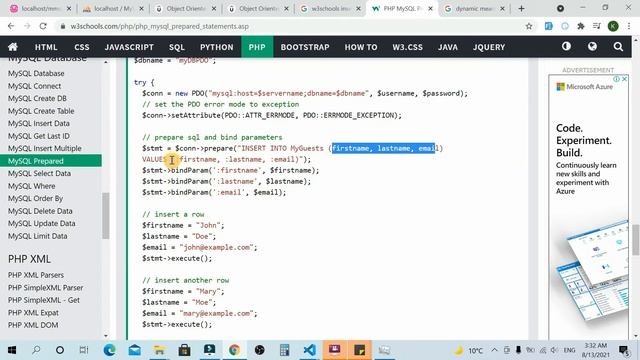Go to the W3Schools home icon

(x=13, y=47)
